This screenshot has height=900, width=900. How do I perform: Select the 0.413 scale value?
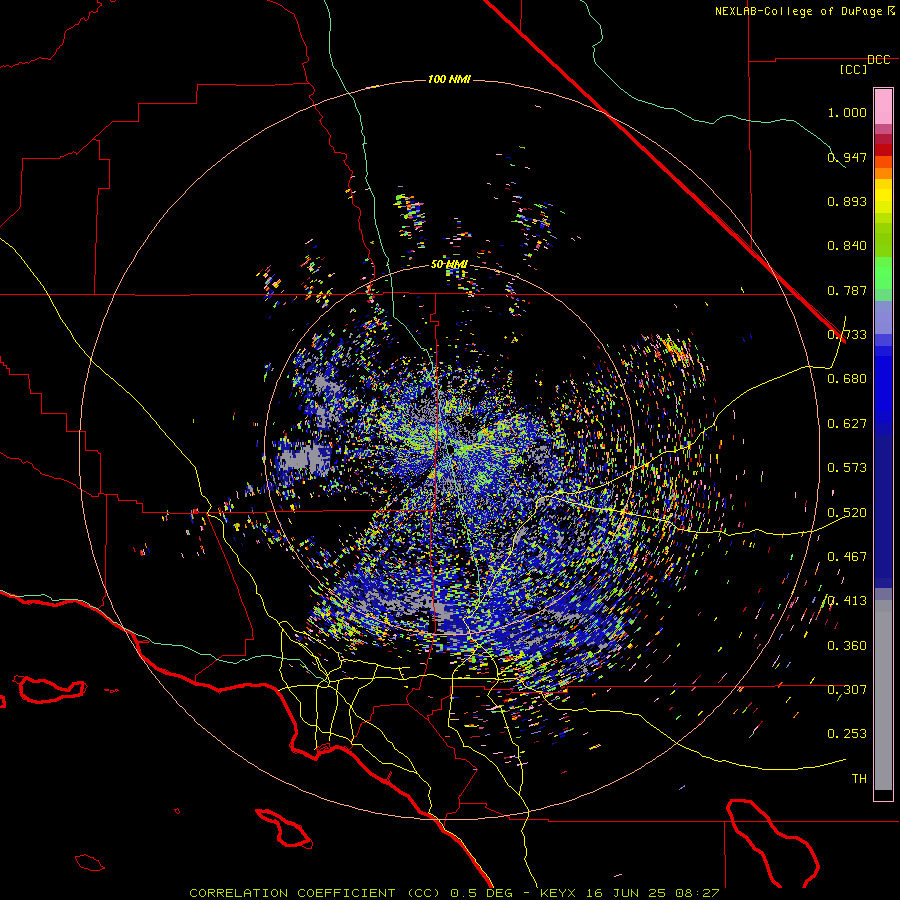click(x=847, y=601)
